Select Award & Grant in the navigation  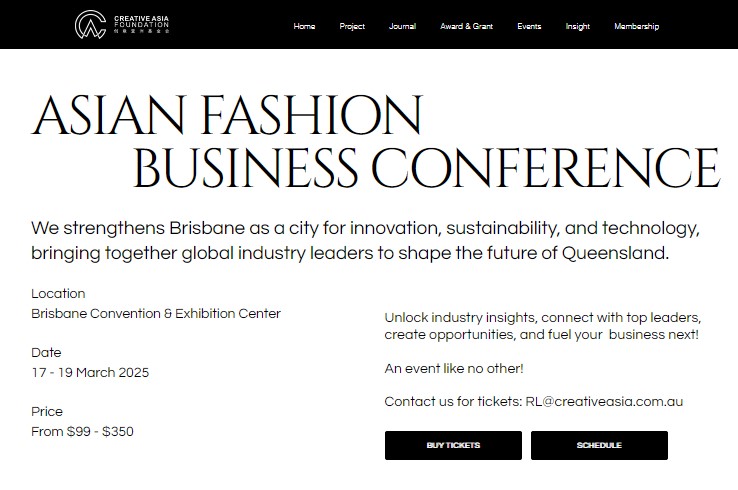click(466, 26)
